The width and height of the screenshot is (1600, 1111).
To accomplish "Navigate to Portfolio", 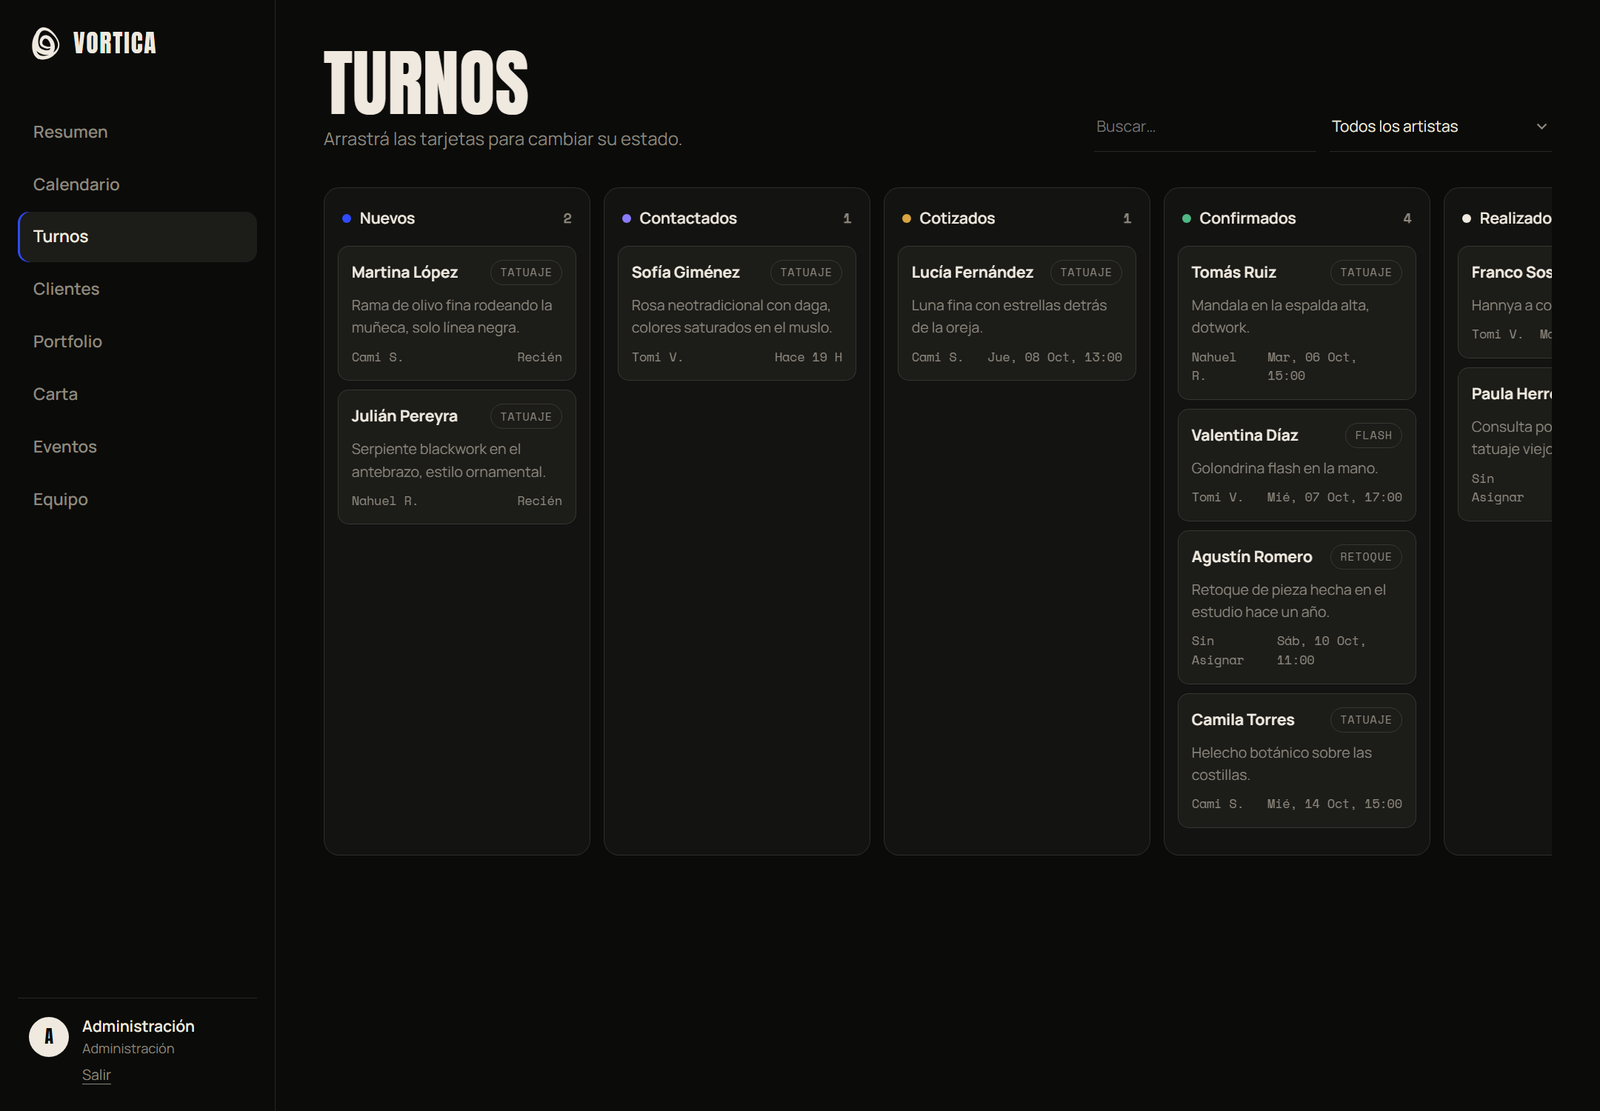I will (x=137, y=342).
